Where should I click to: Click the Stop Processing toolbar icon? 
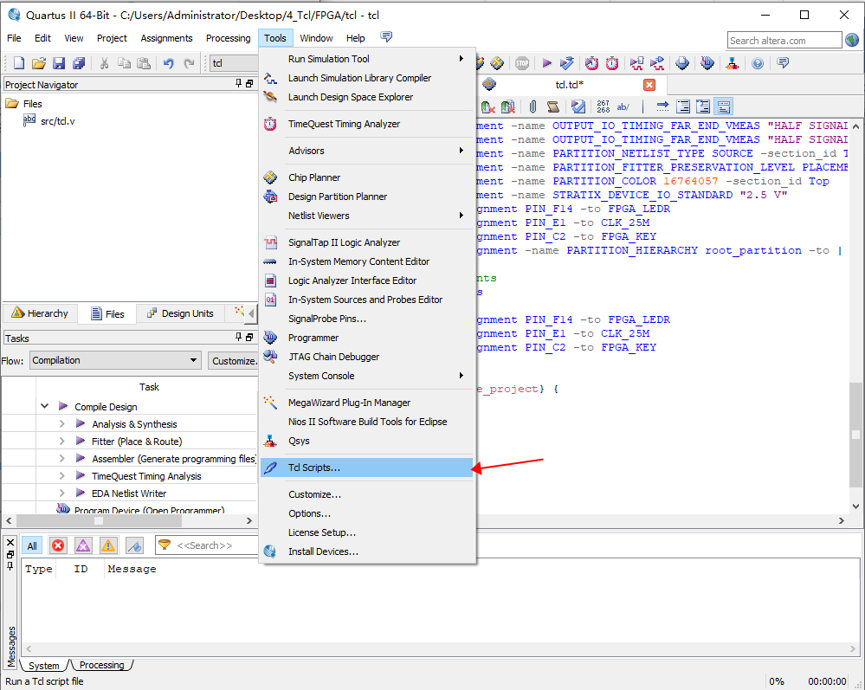(523, 63)
